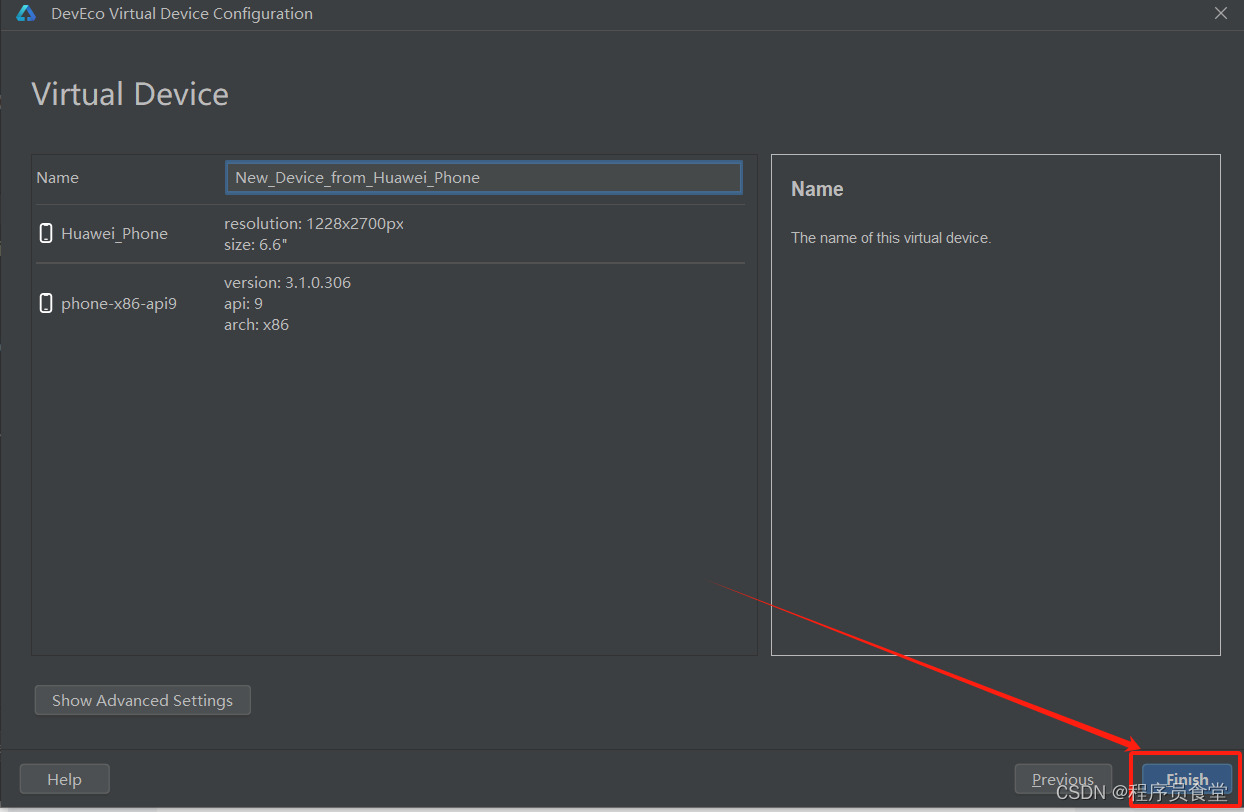Select the phone icon beside Huawei_Phone
The width and height of the screenshot is (1244, 812).
[x=45, y=233]
